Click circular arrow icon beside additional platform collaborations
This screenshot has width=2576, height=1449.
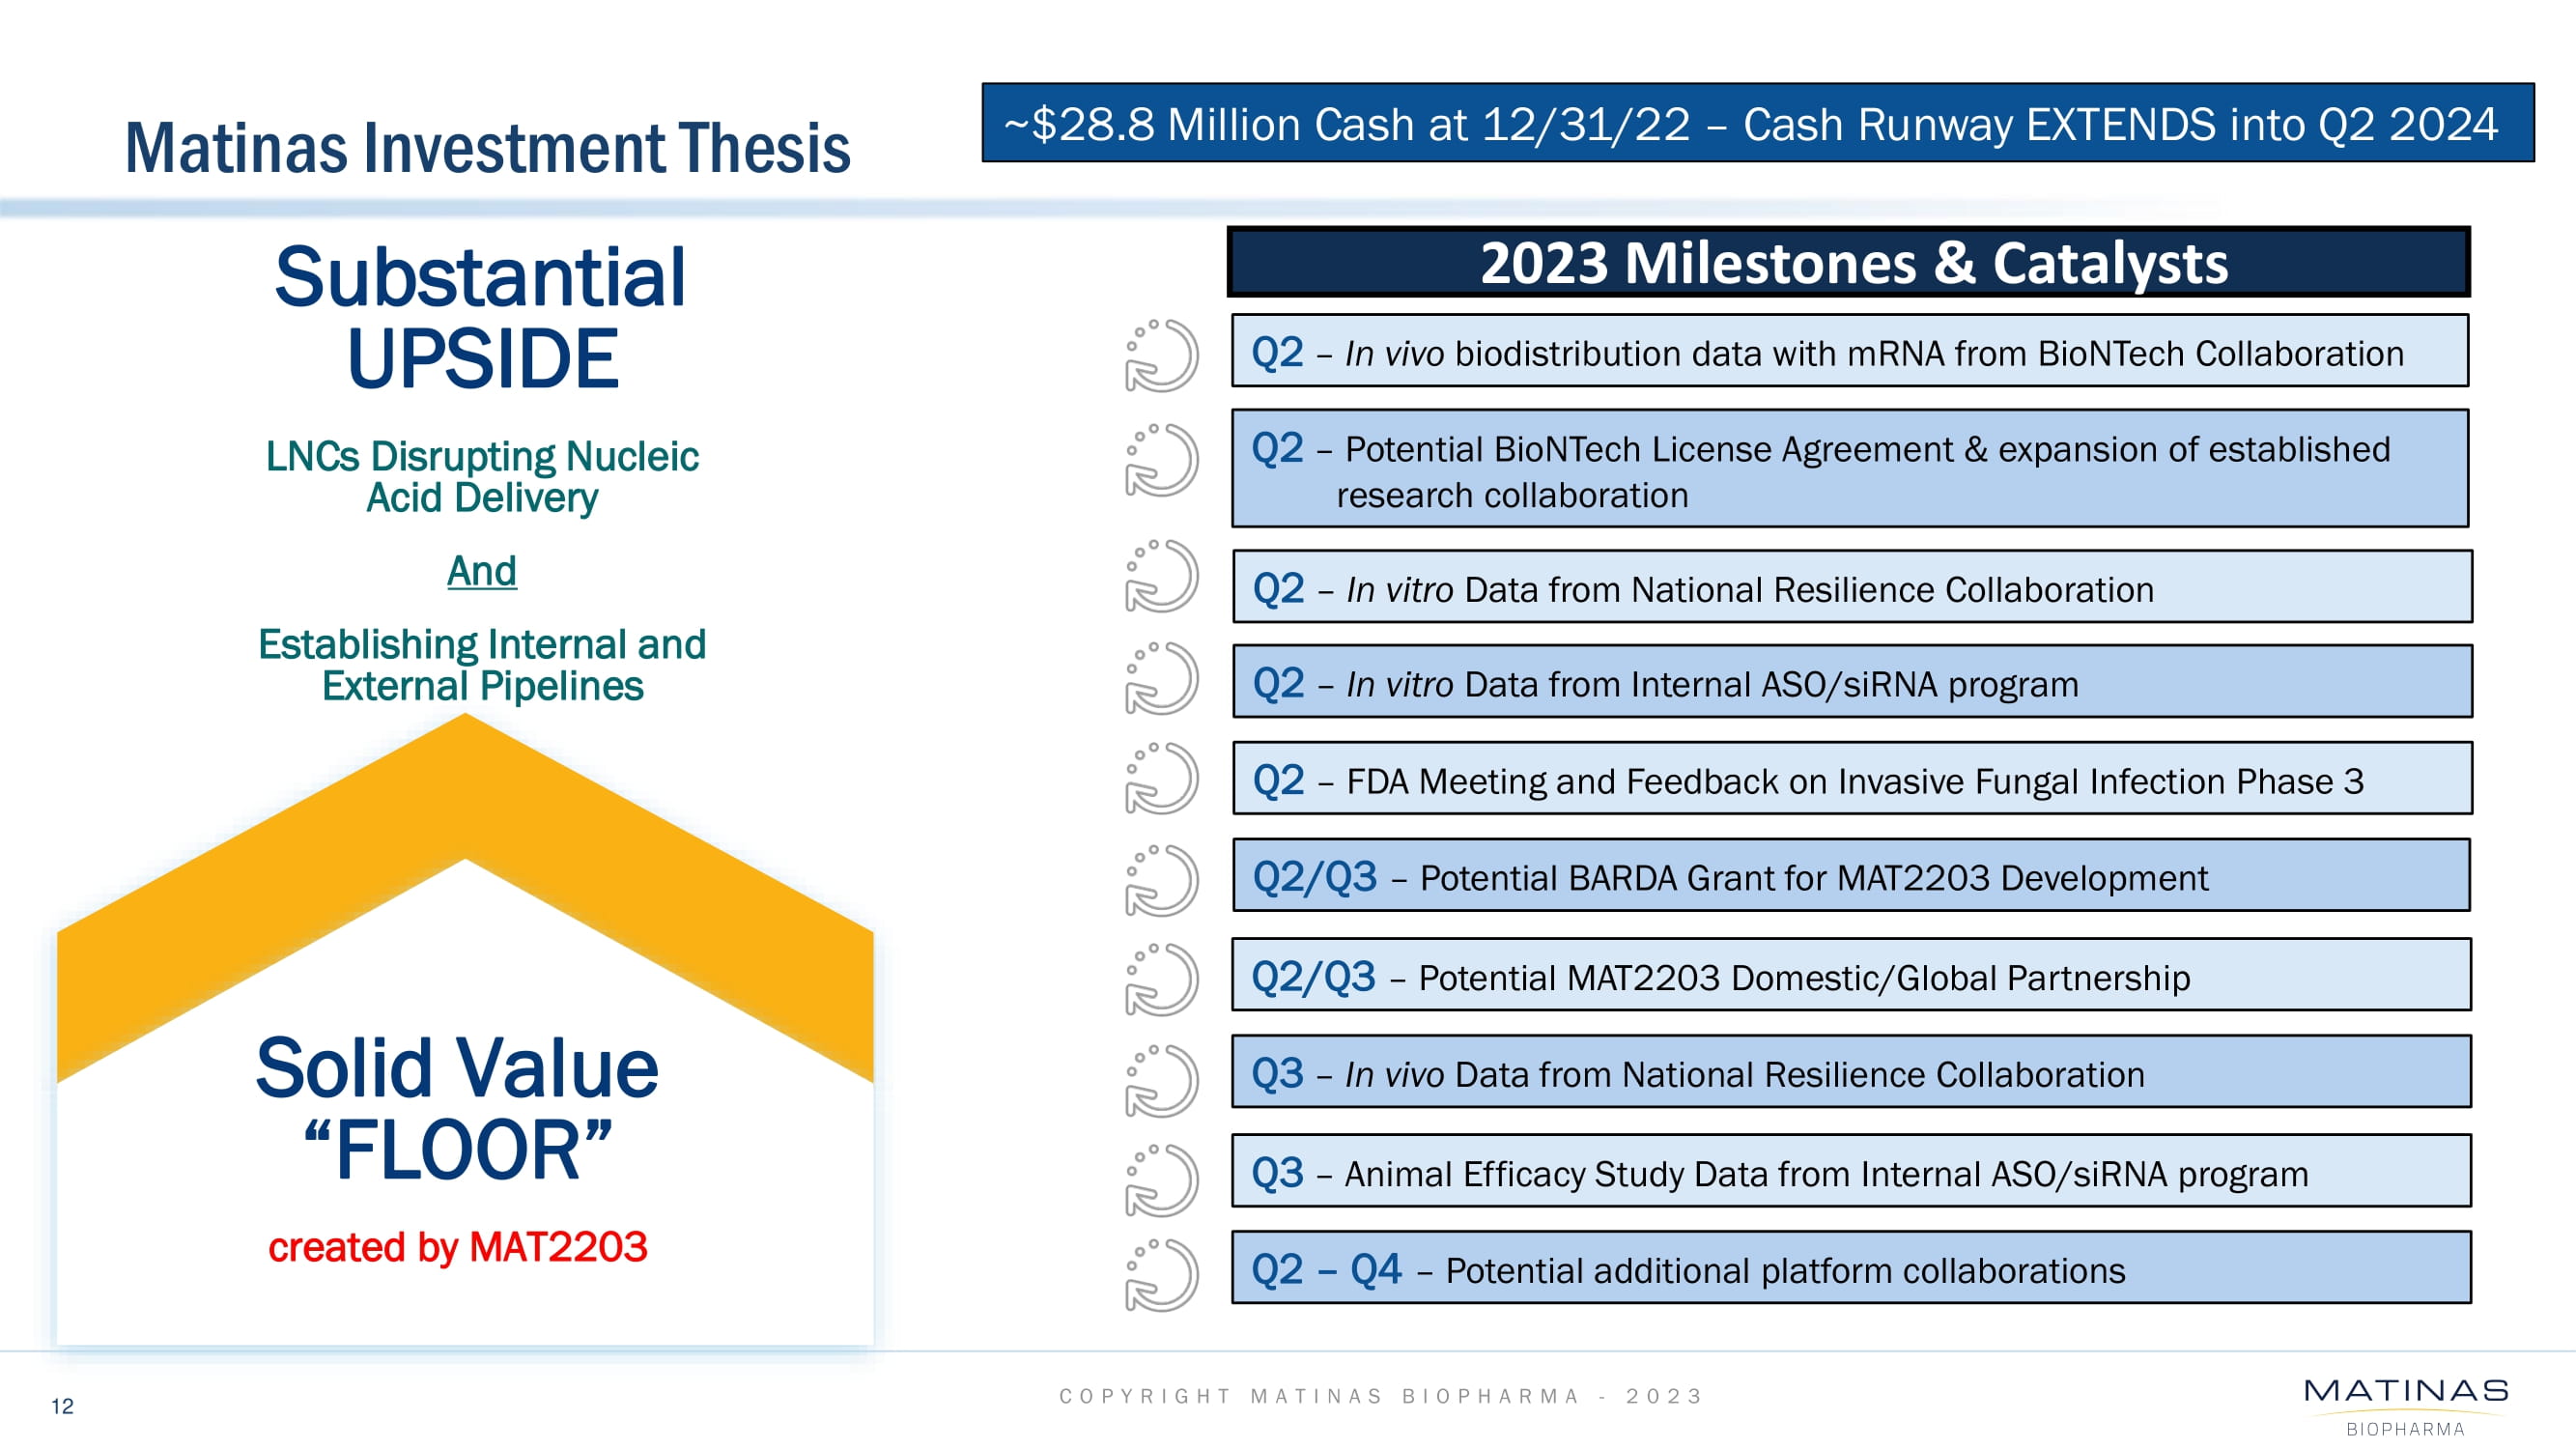(1161, 1275)
